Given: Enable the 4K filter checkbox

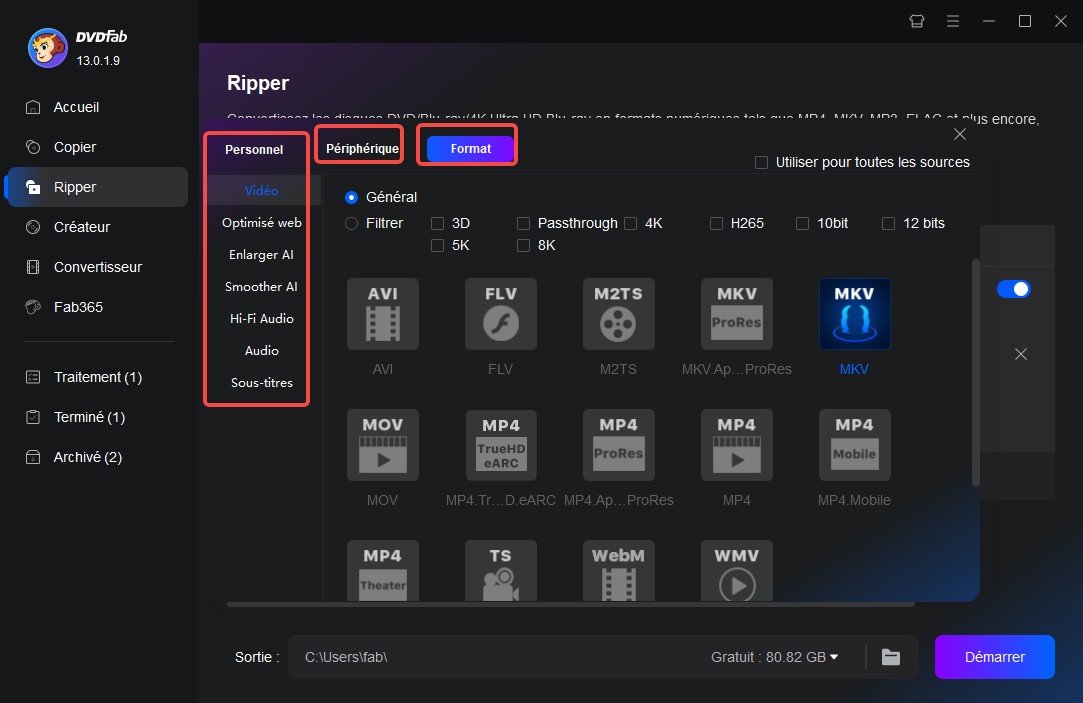Looking at the screenshot, I should [631, 224].
